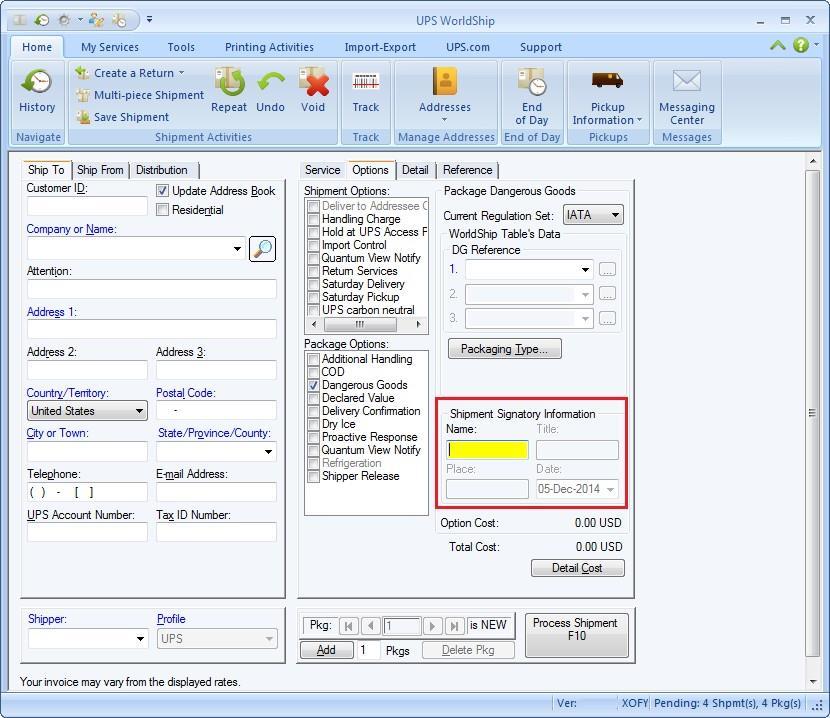Collapse the ribbon with the green arrow
This screenshot has width=830, height=718.
(x=777, y=46)
